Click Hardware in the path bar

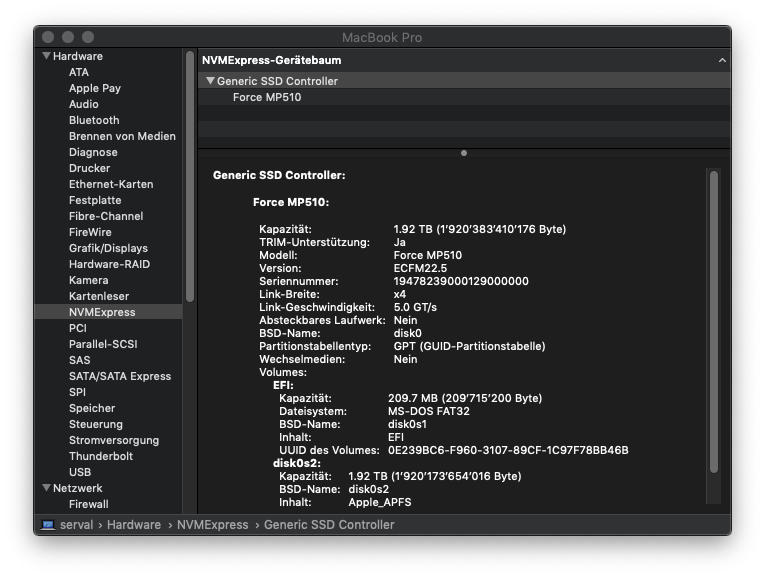point(134,525)
